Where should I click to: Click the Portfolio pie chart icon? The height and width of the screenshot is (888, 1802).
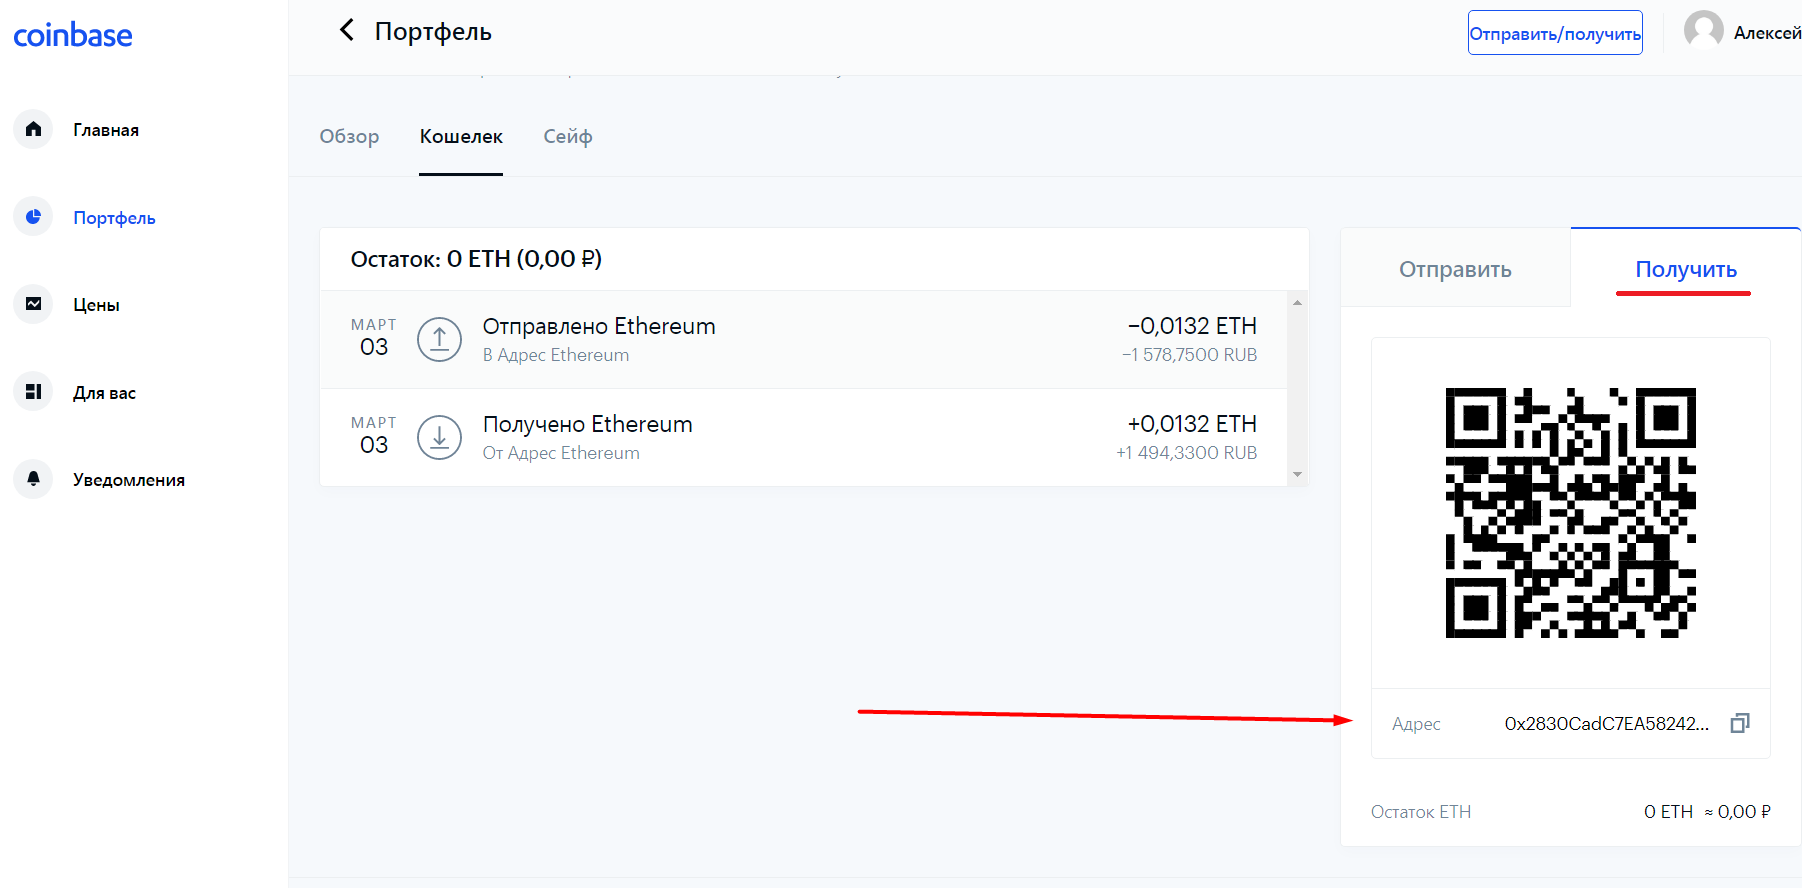(33, 217)
